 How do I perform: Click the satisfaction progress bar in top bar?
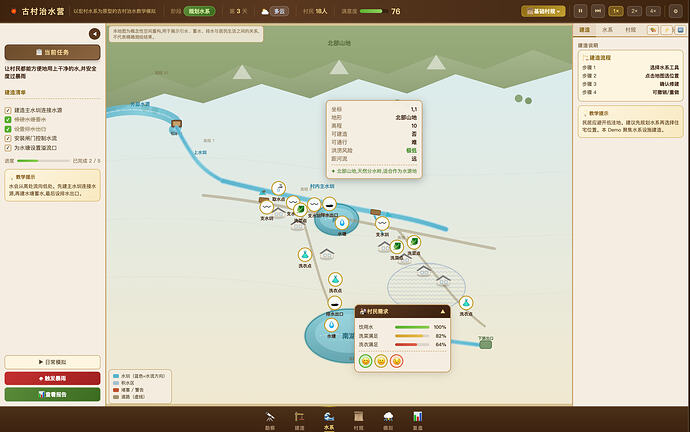click(x=373, y=11)
